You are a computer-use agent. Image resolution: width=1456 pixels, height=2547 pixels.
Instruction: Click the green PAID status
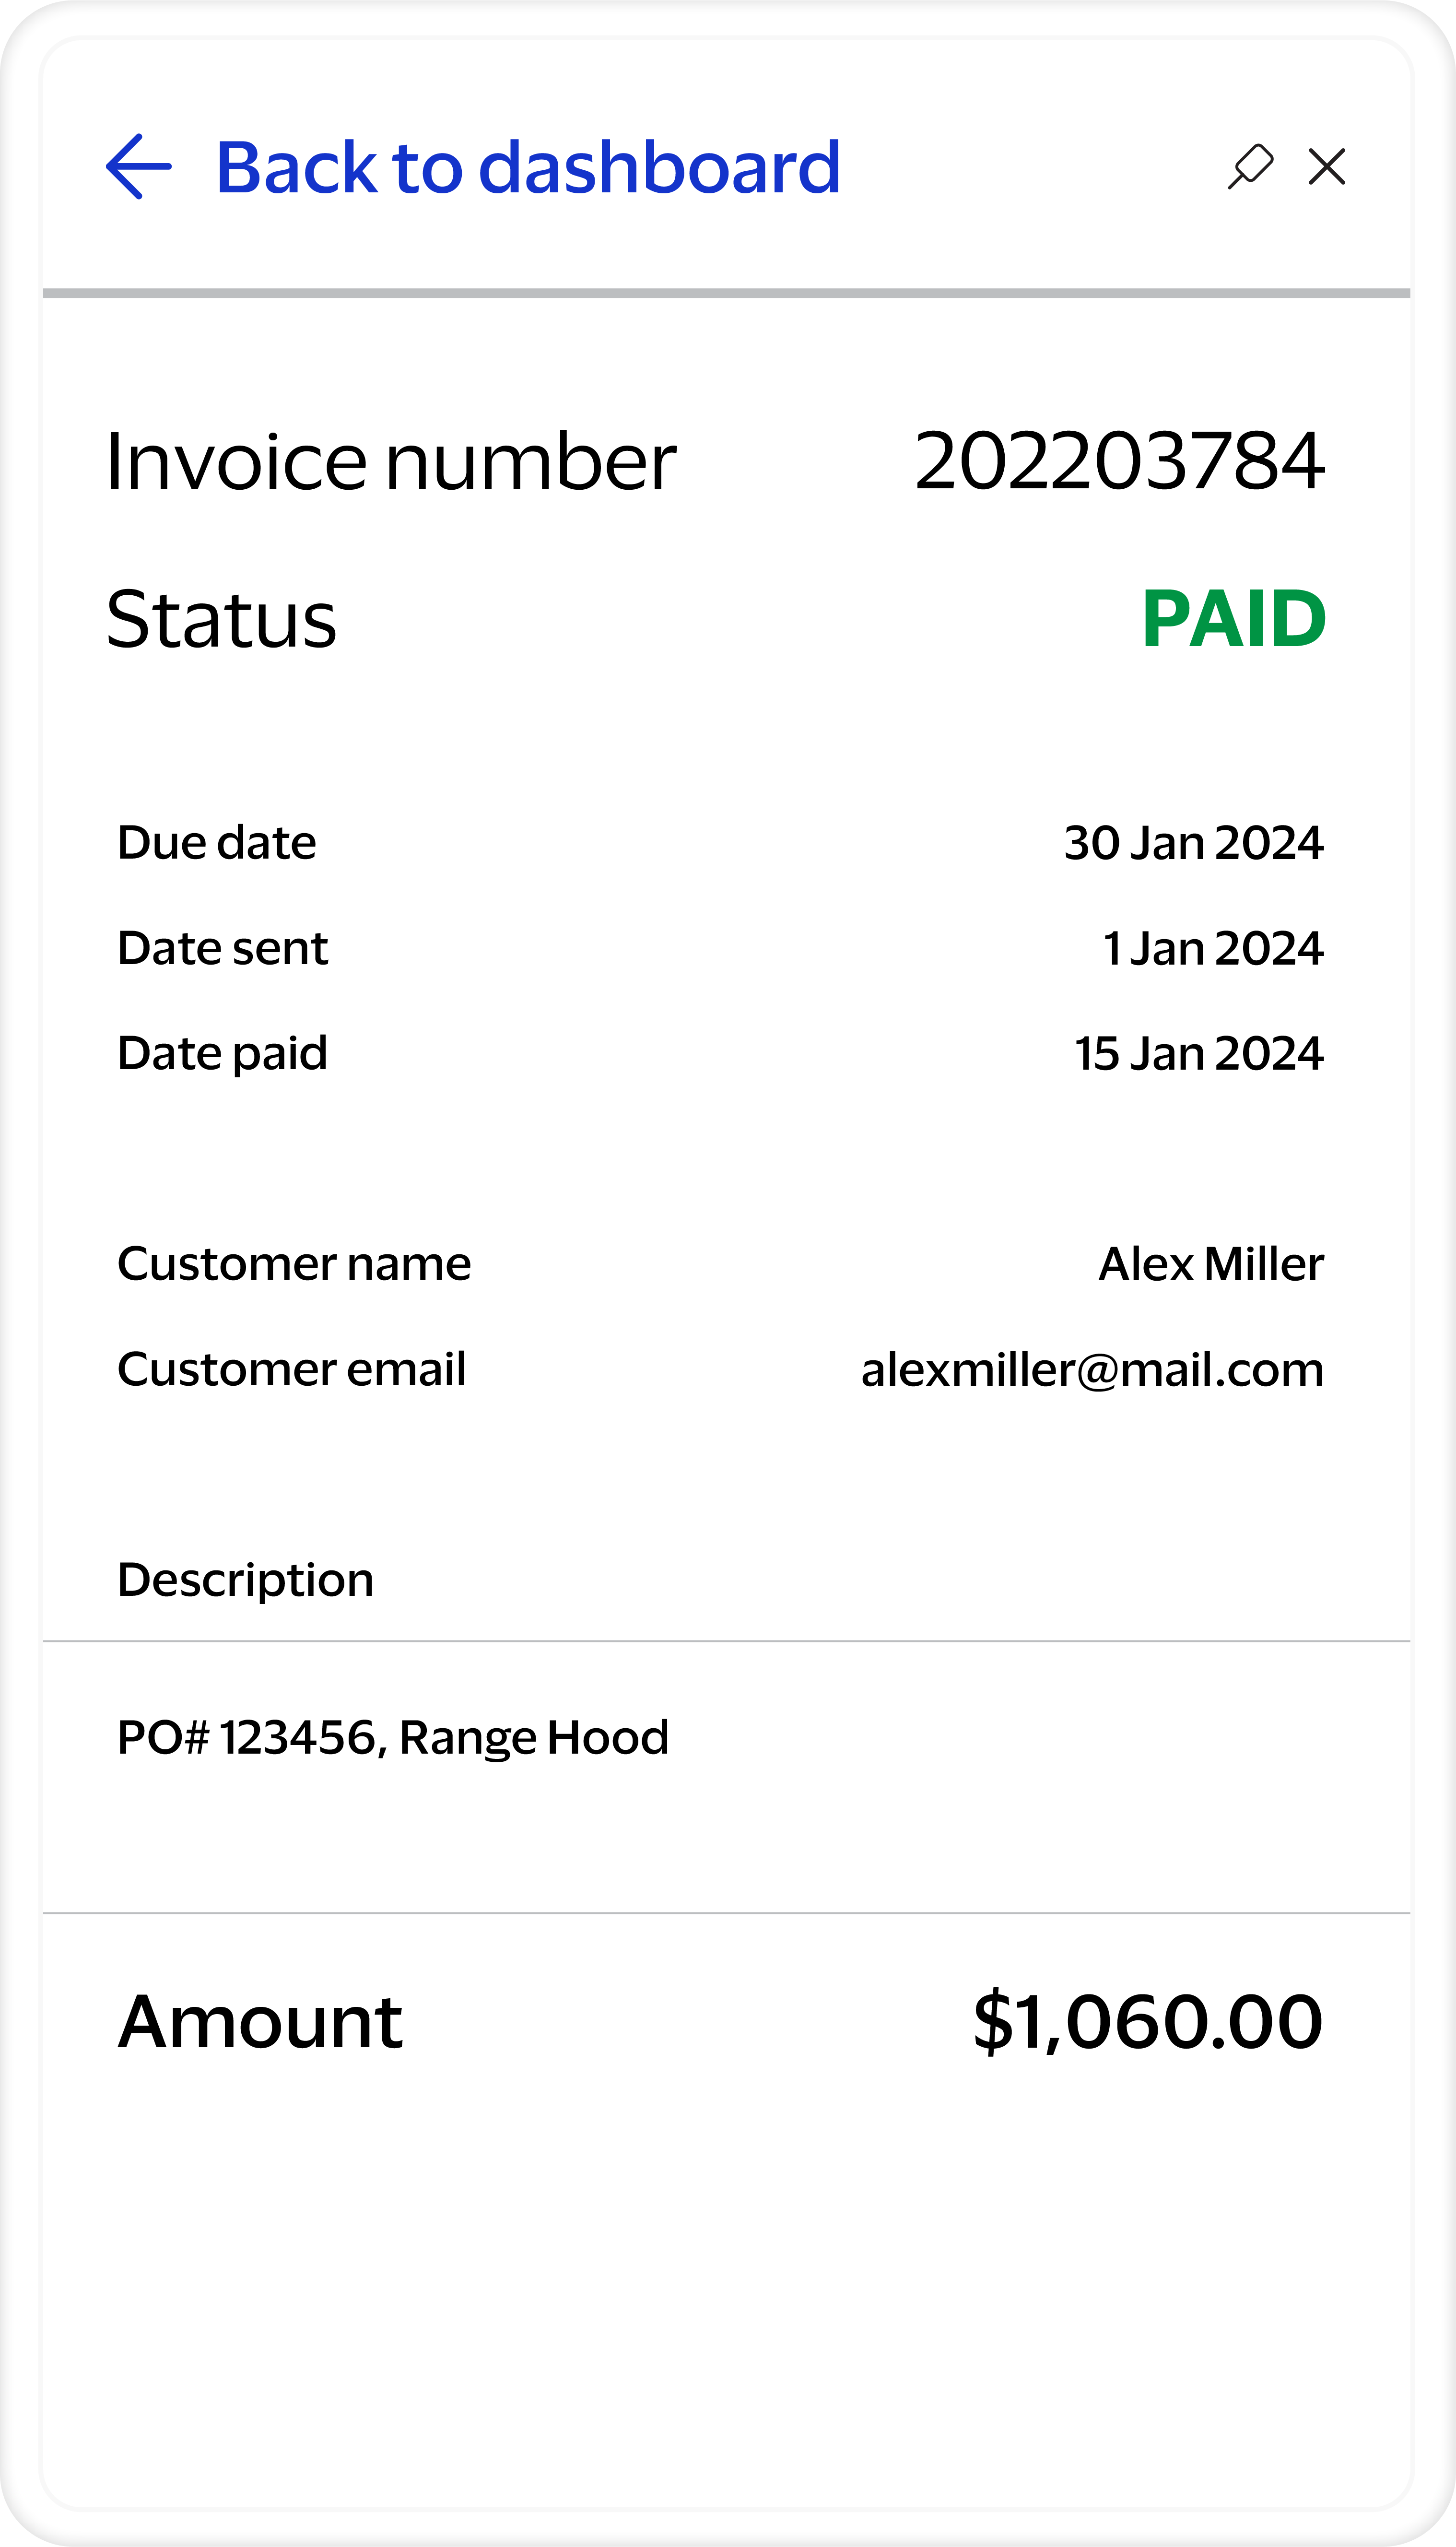pos(1233,619)
